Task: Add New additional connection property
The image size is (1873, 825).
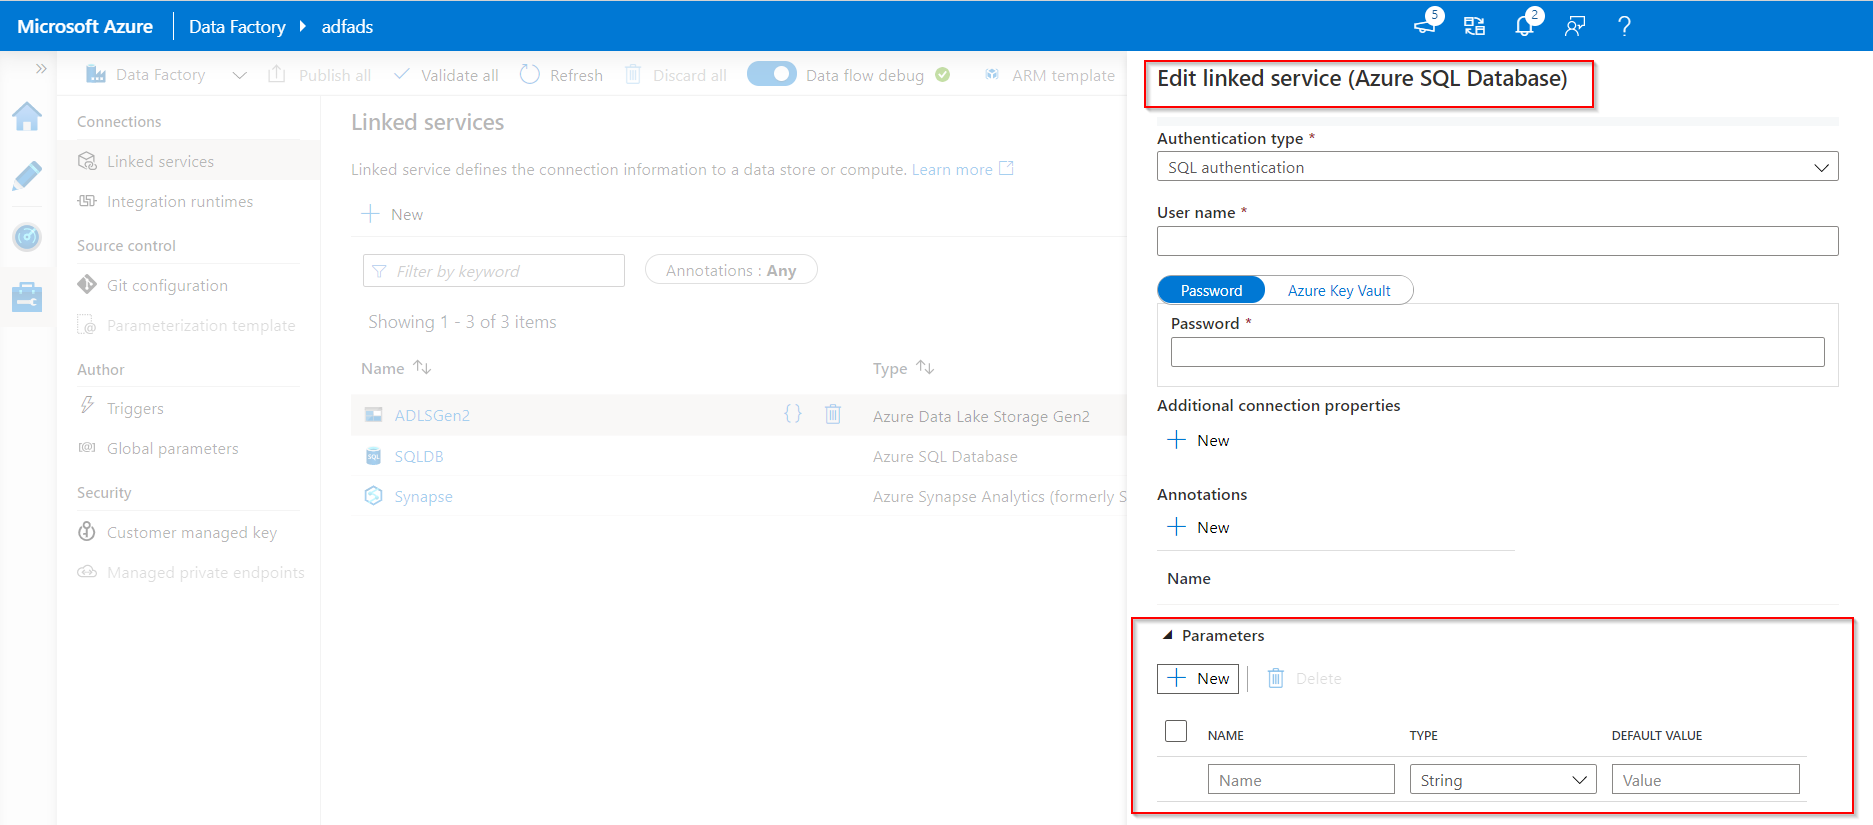Action: pos(1198,440)
